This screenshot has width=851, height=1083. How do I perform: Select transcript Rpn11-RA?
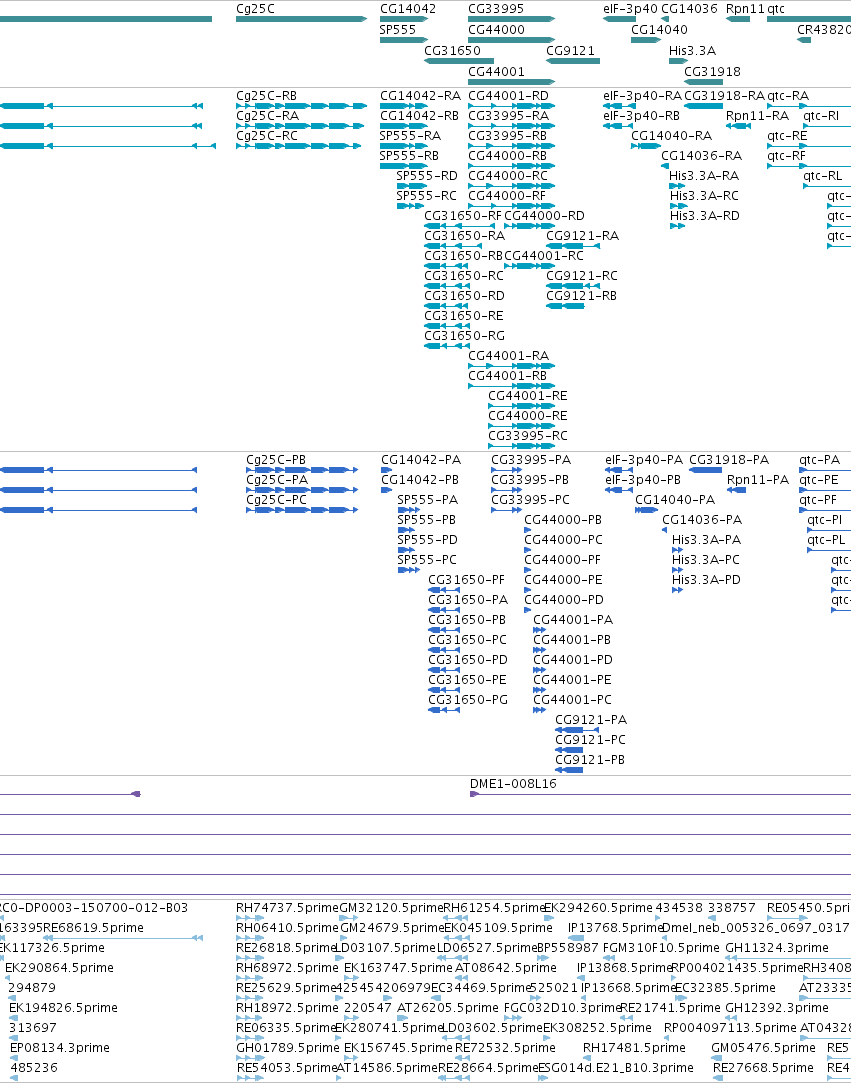click(757, 115)
